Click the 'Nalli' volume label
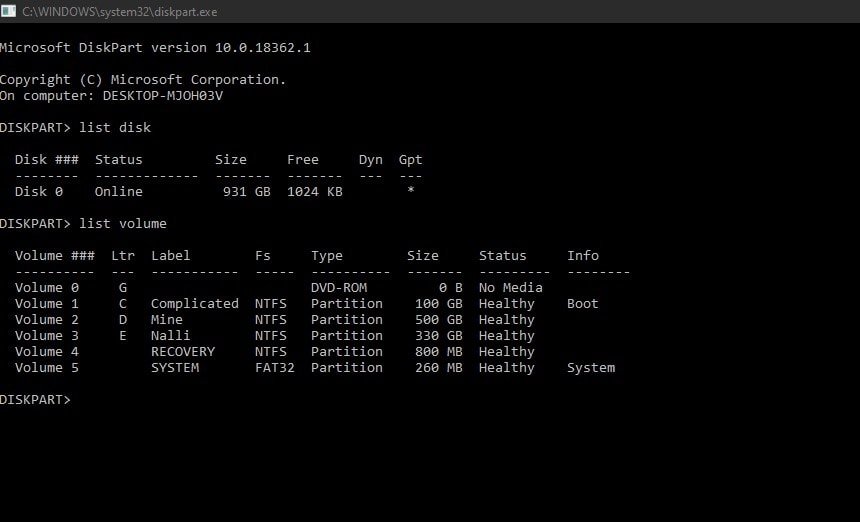The image size is (860, 522). 171,336
